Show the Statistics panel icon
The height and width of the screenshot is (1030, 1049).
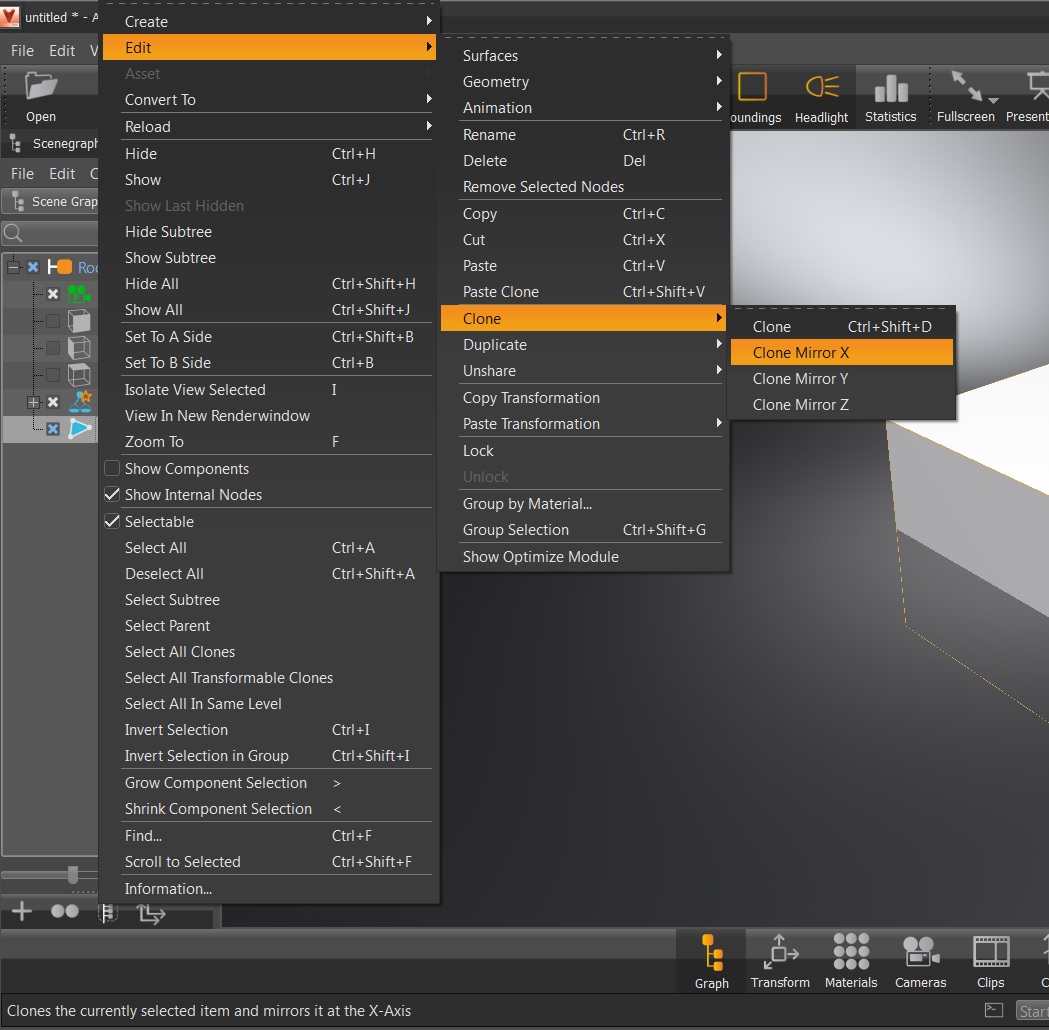click(889, 95)
